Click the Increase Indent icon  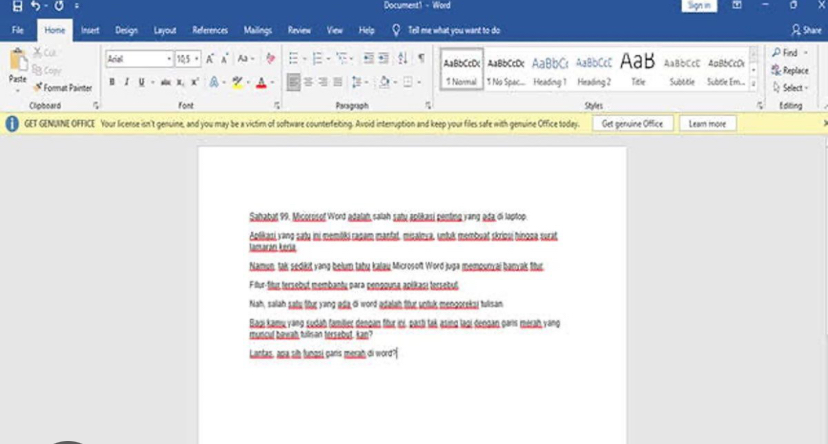click(x=384, y=59)
